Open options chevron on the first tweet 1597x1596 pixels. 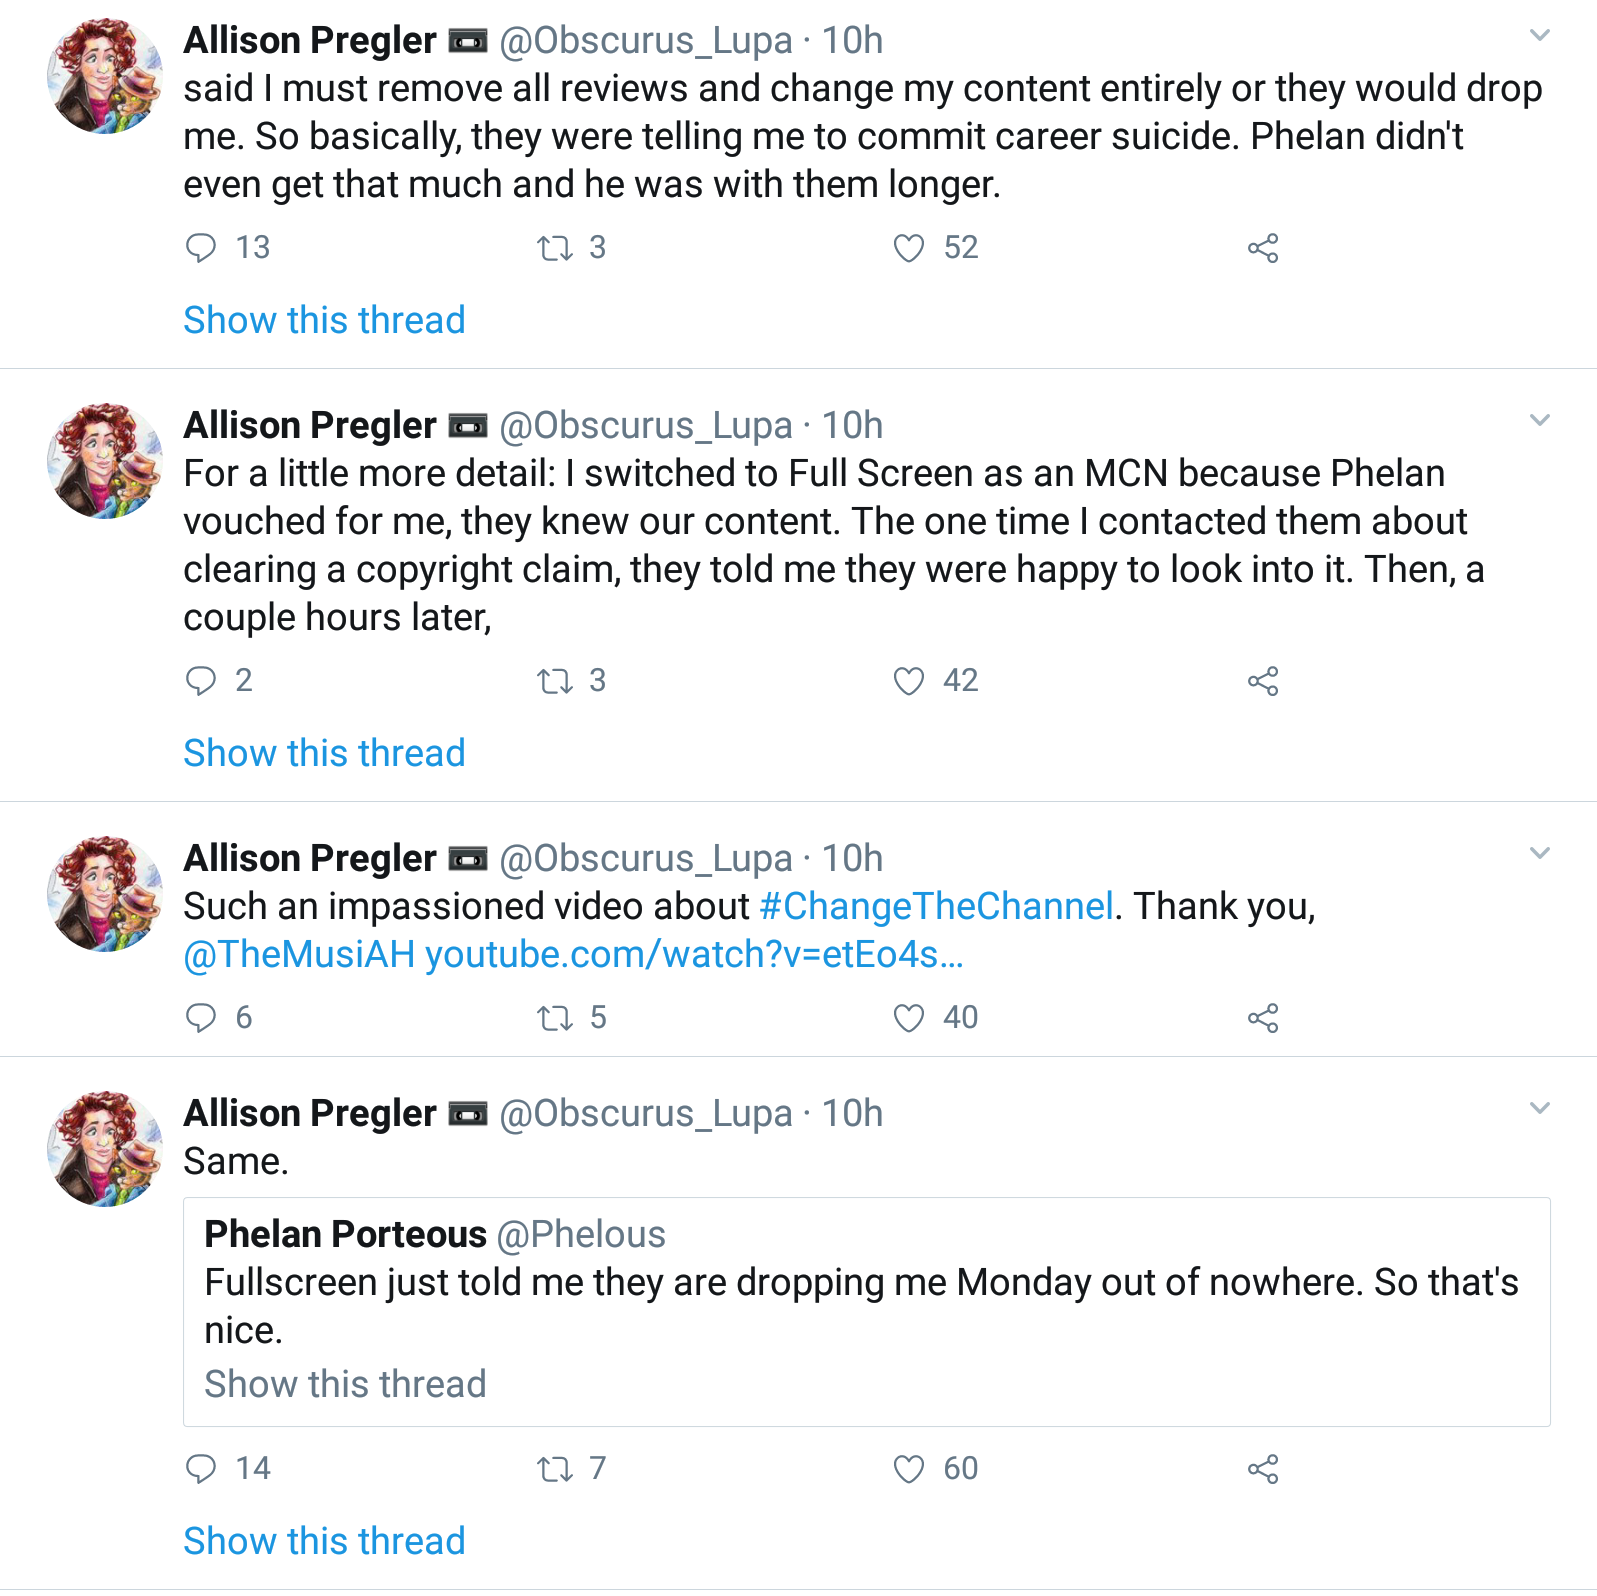coord(1540,36)
